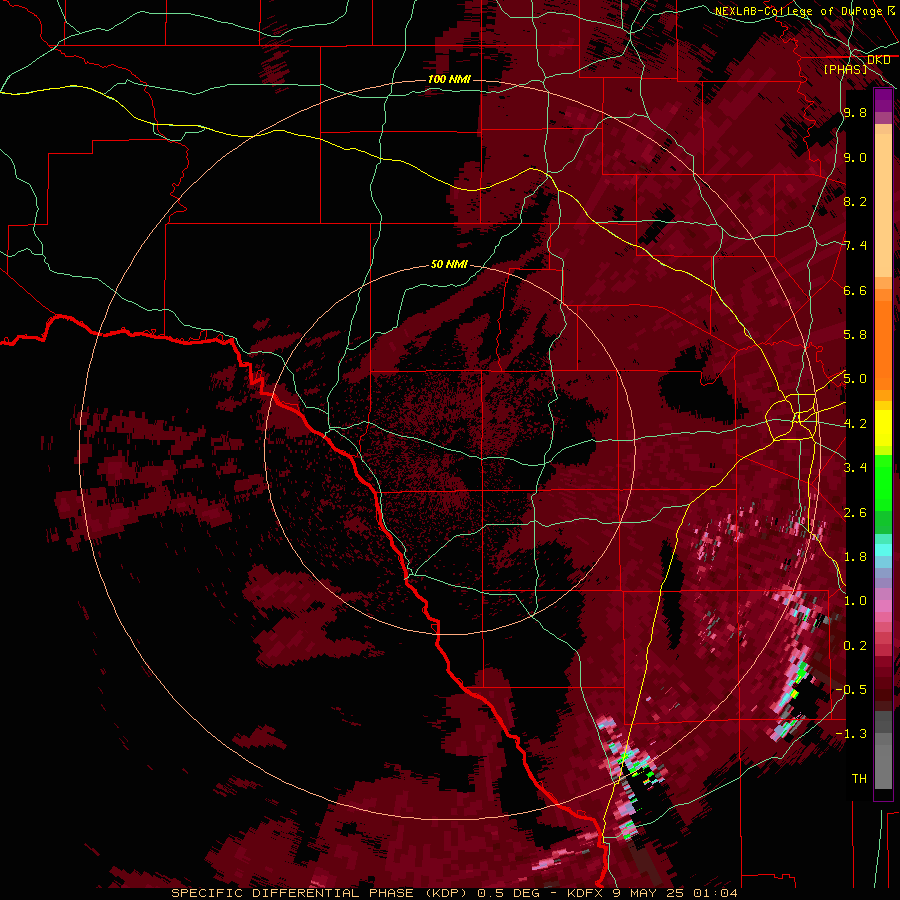
Task: Click the NEXLAB-College of DuPage credit text
Action: coord(799,11)
